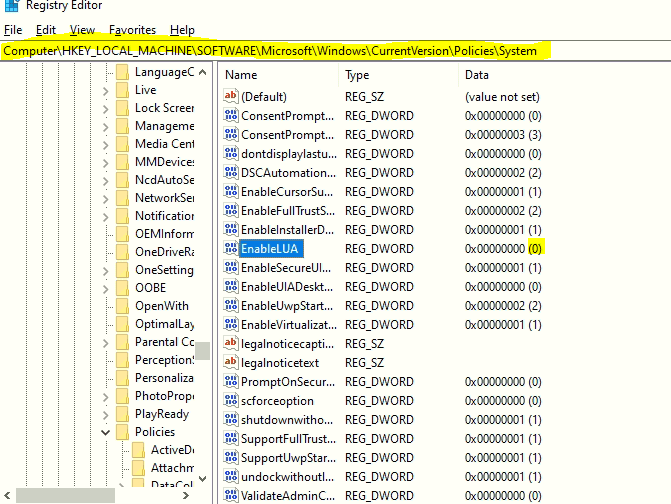The height and width of the screenshot is (504, 671).
Task: Click the DWORD icon beside SupportUwpStar...
Action: click(x=231, y=457)
